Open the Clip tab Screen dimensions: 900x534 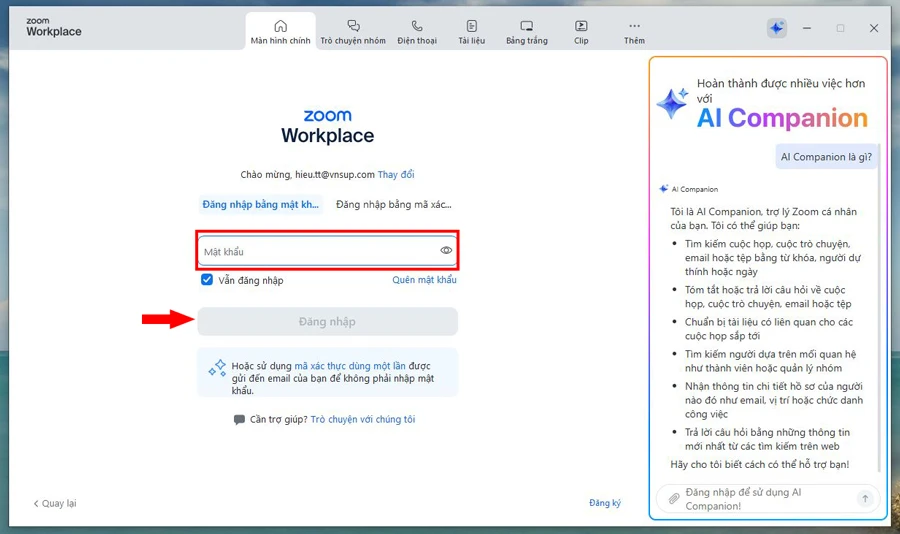coord(581,31)
